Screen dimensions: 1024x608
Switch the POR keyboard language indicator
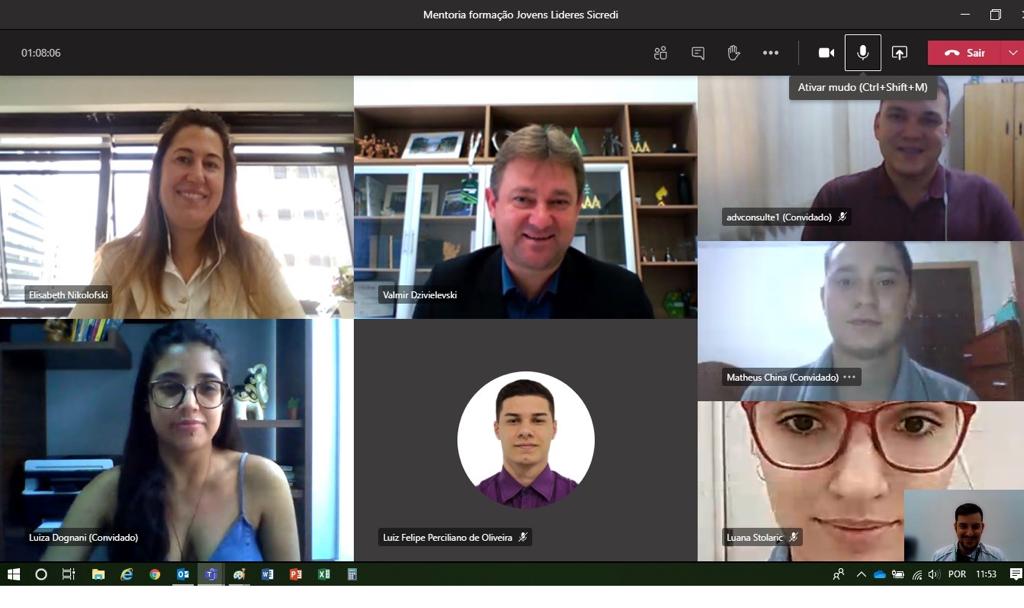(x=957, y=574)
